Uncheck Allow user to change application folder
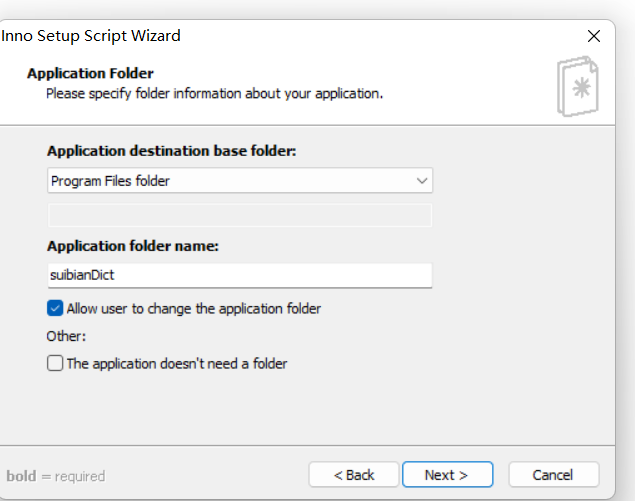Screen dimensions: 635x501 point(55,308)
